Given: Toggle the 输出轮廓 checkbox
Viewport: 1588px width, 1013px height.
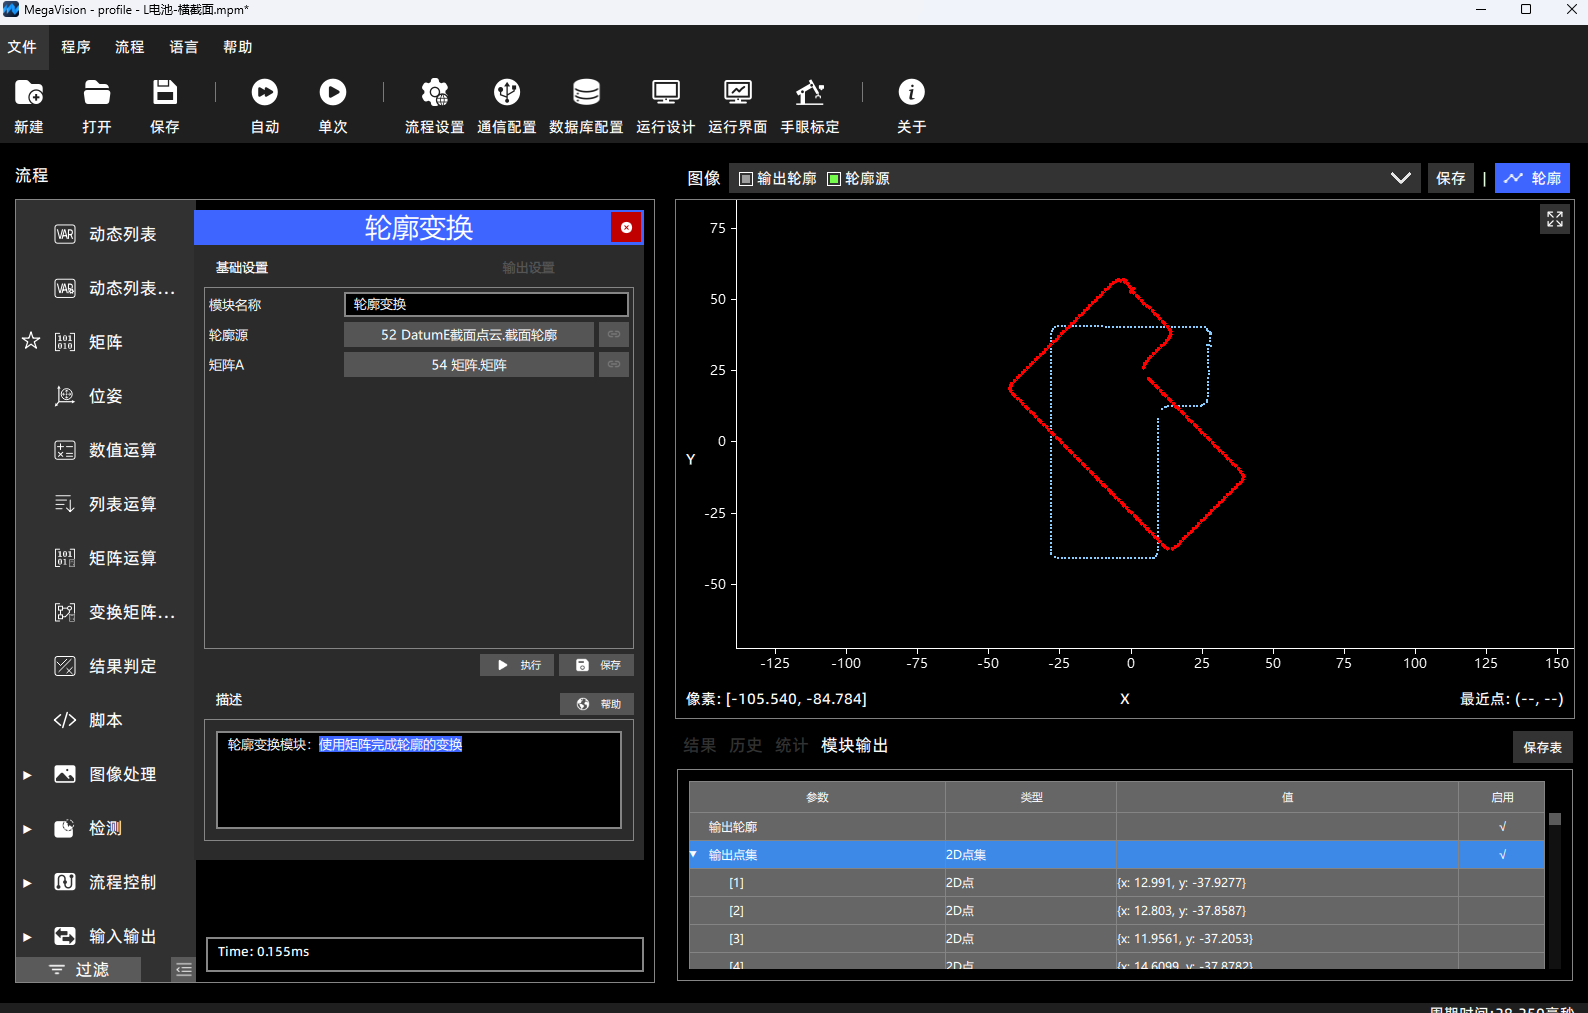Looking at the screenshot, I should click(x=746, y=179).
